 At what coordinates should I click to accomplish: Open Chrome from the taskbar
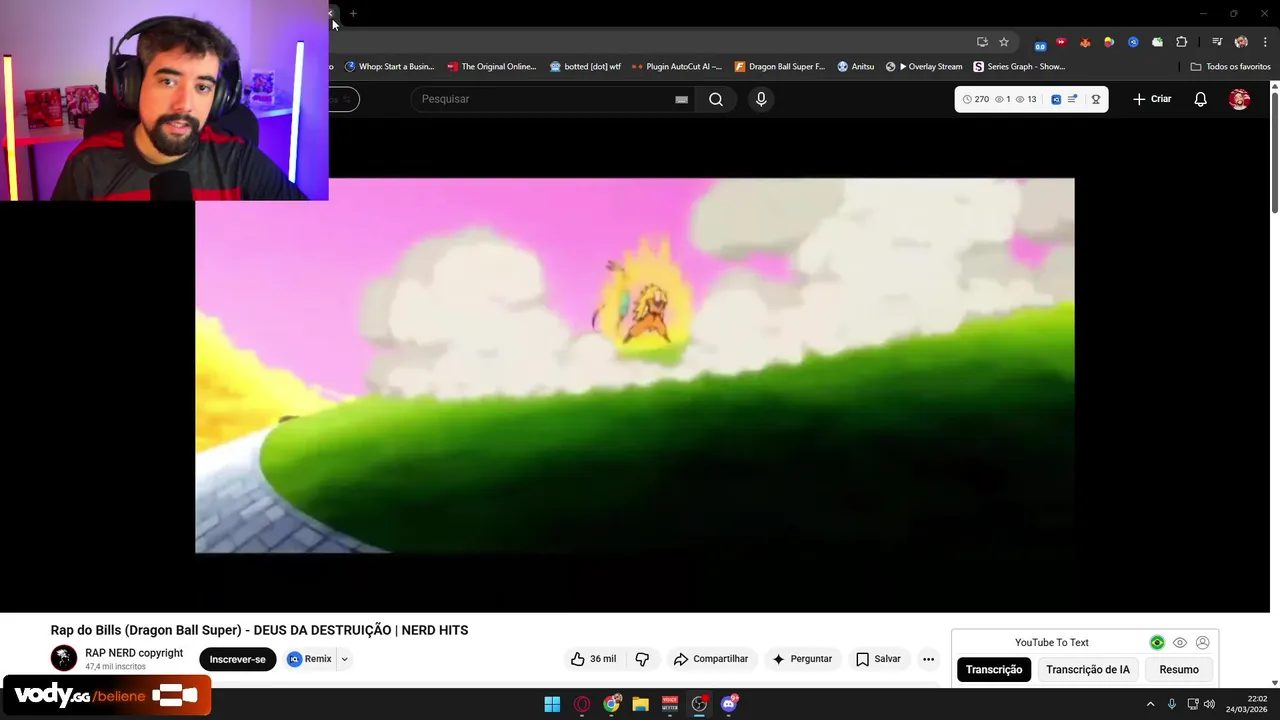pyautogui.click(x=611, y=704)
